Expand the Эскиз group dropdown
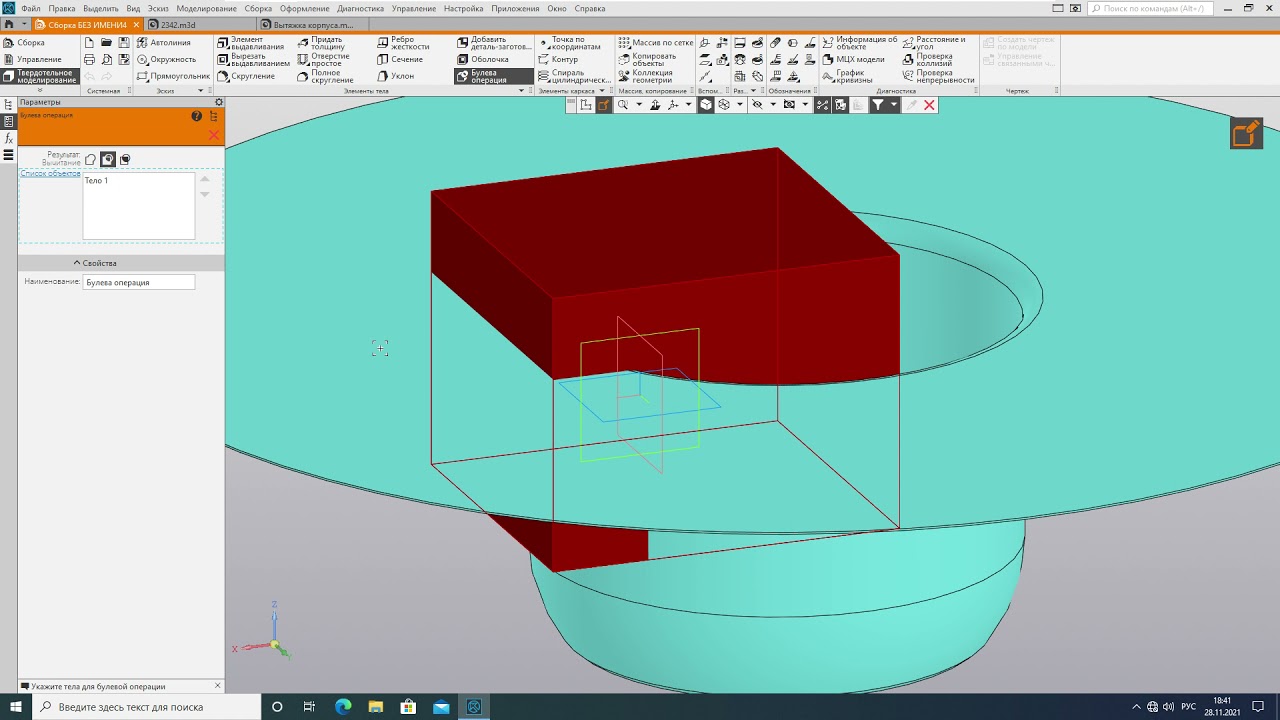 (200, 91)
